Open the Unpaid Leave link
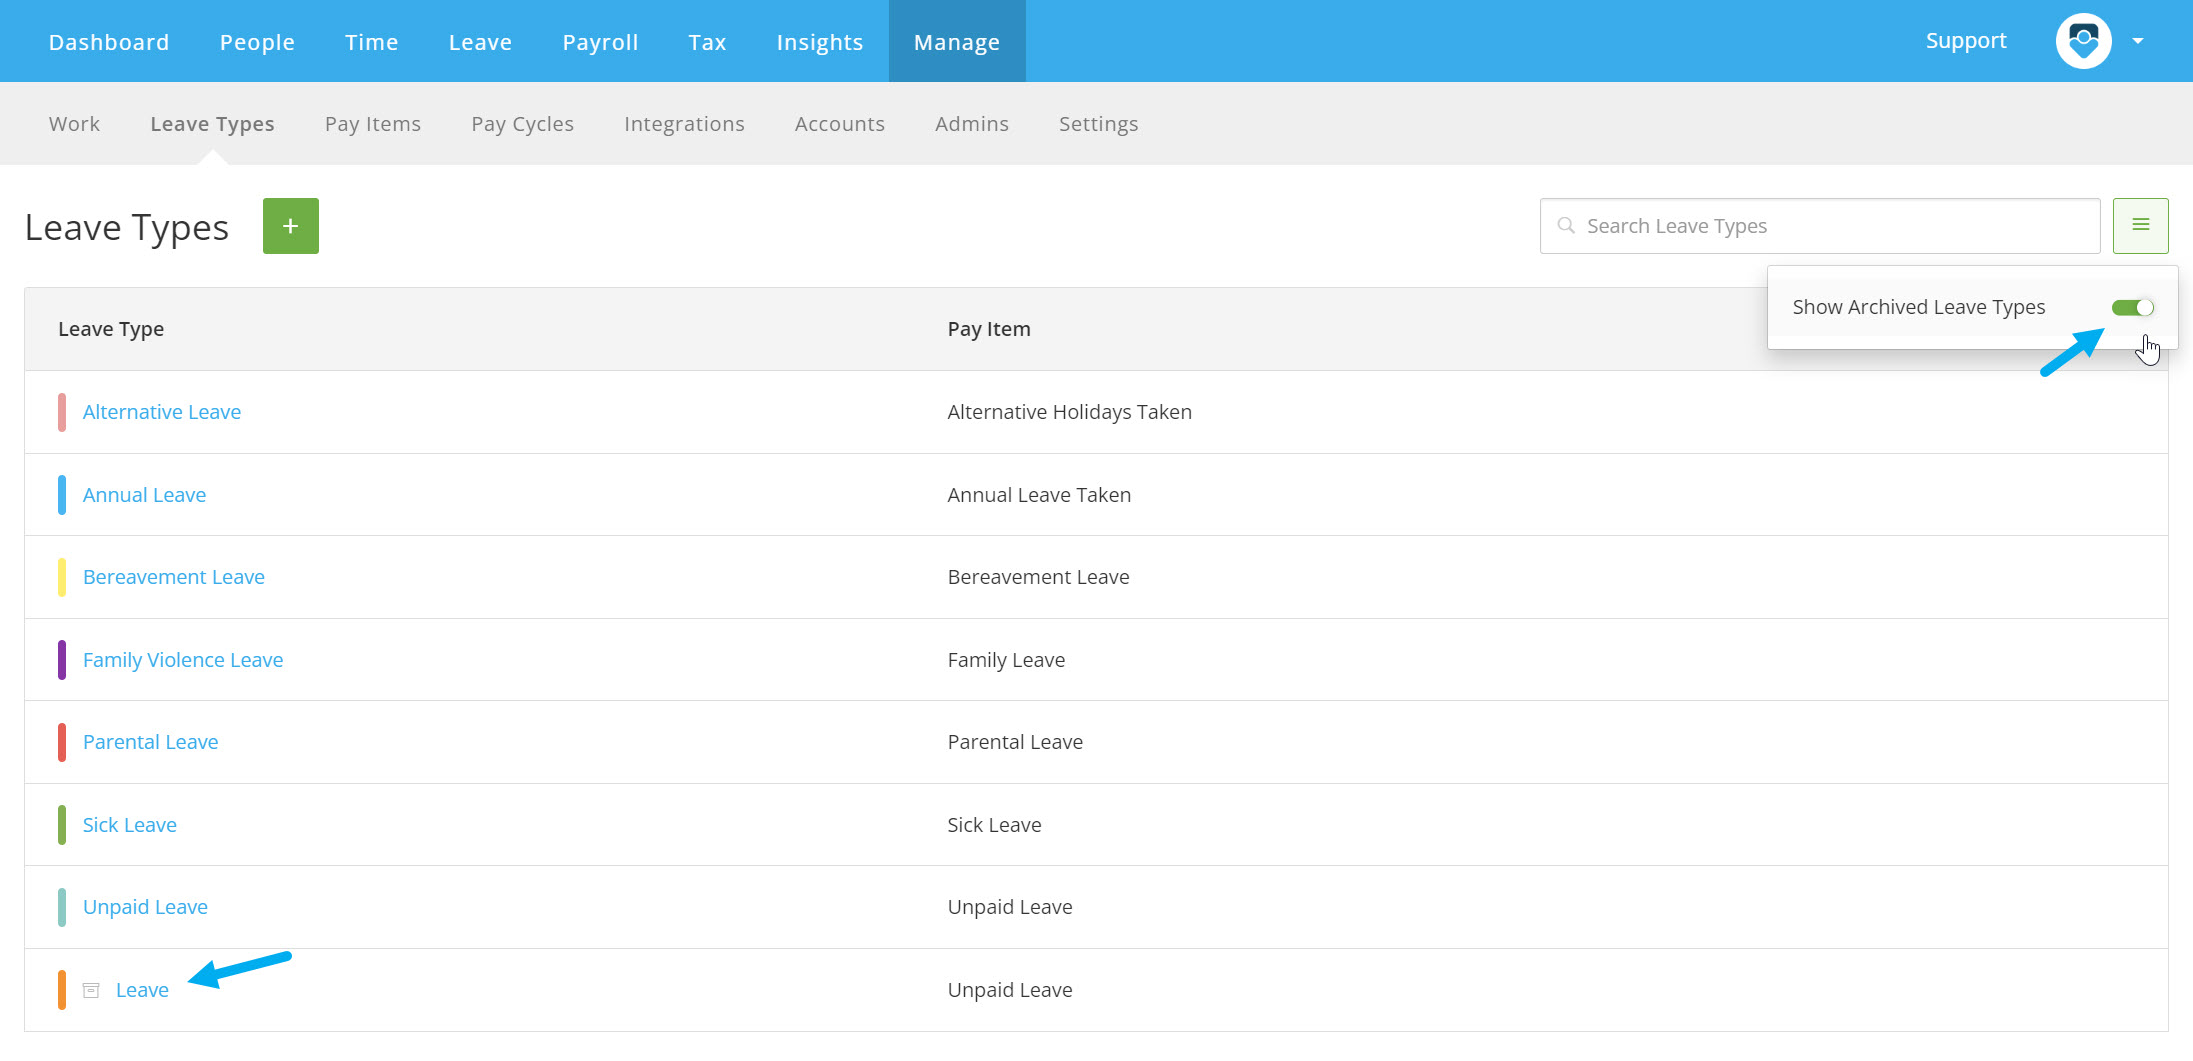Viewport: 2193px width, 1061px height. pos(145,907)
